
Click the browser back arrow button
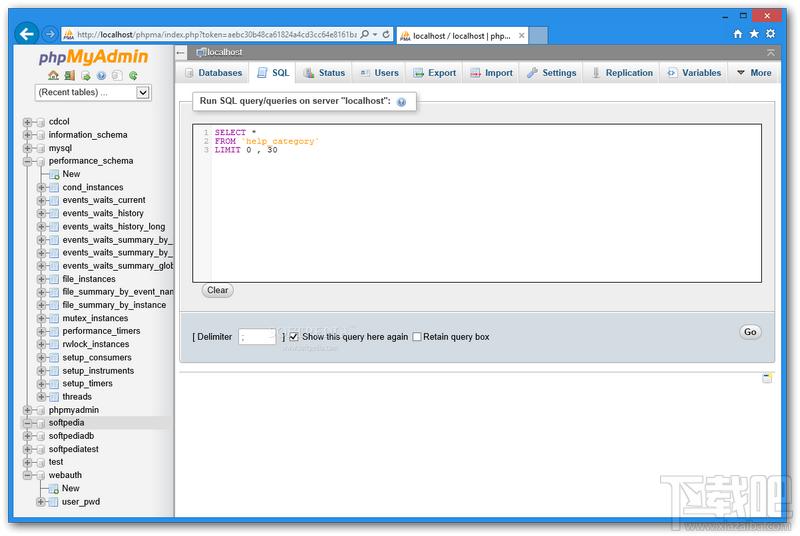point(28,34)
